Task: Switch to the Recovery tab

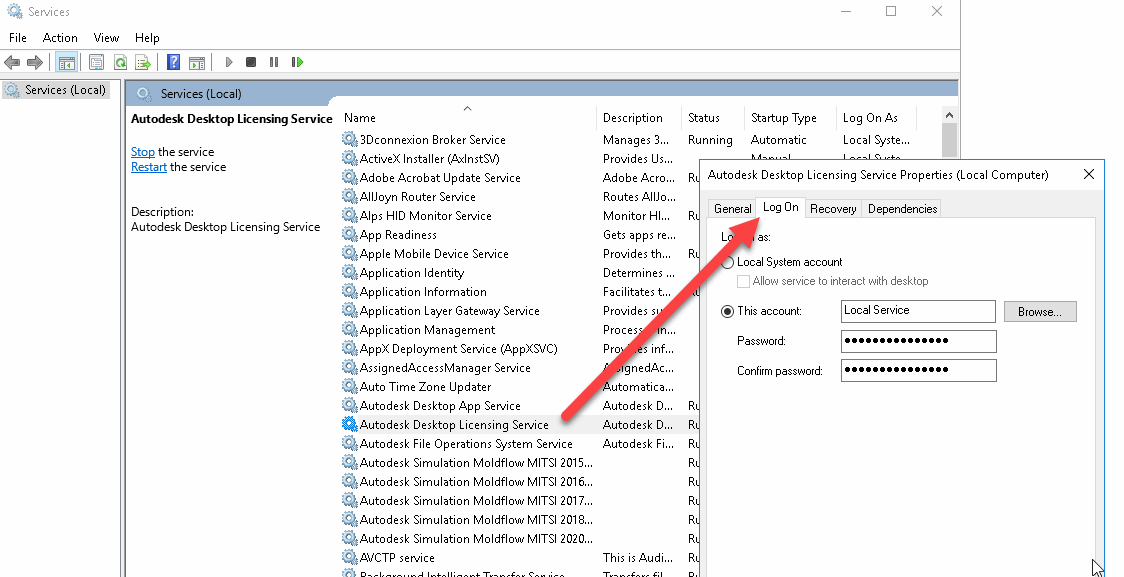Action: coord(833,209)
